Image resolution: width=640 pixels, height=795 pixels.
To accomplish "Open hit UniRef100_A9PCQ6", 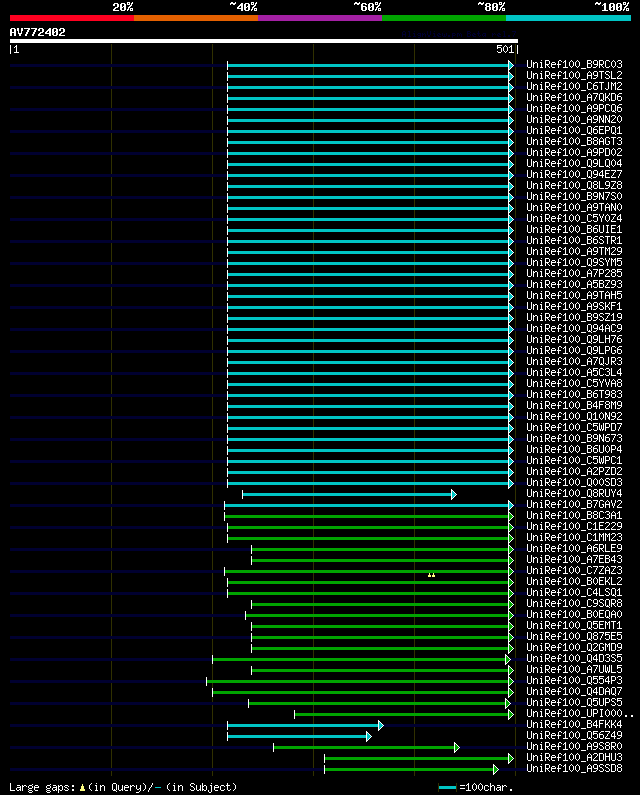I will (574, 109).
